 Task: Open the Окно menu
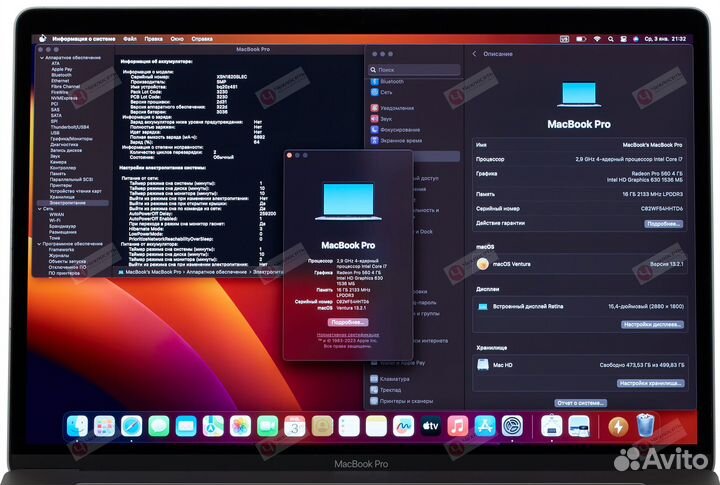[177, 39]
